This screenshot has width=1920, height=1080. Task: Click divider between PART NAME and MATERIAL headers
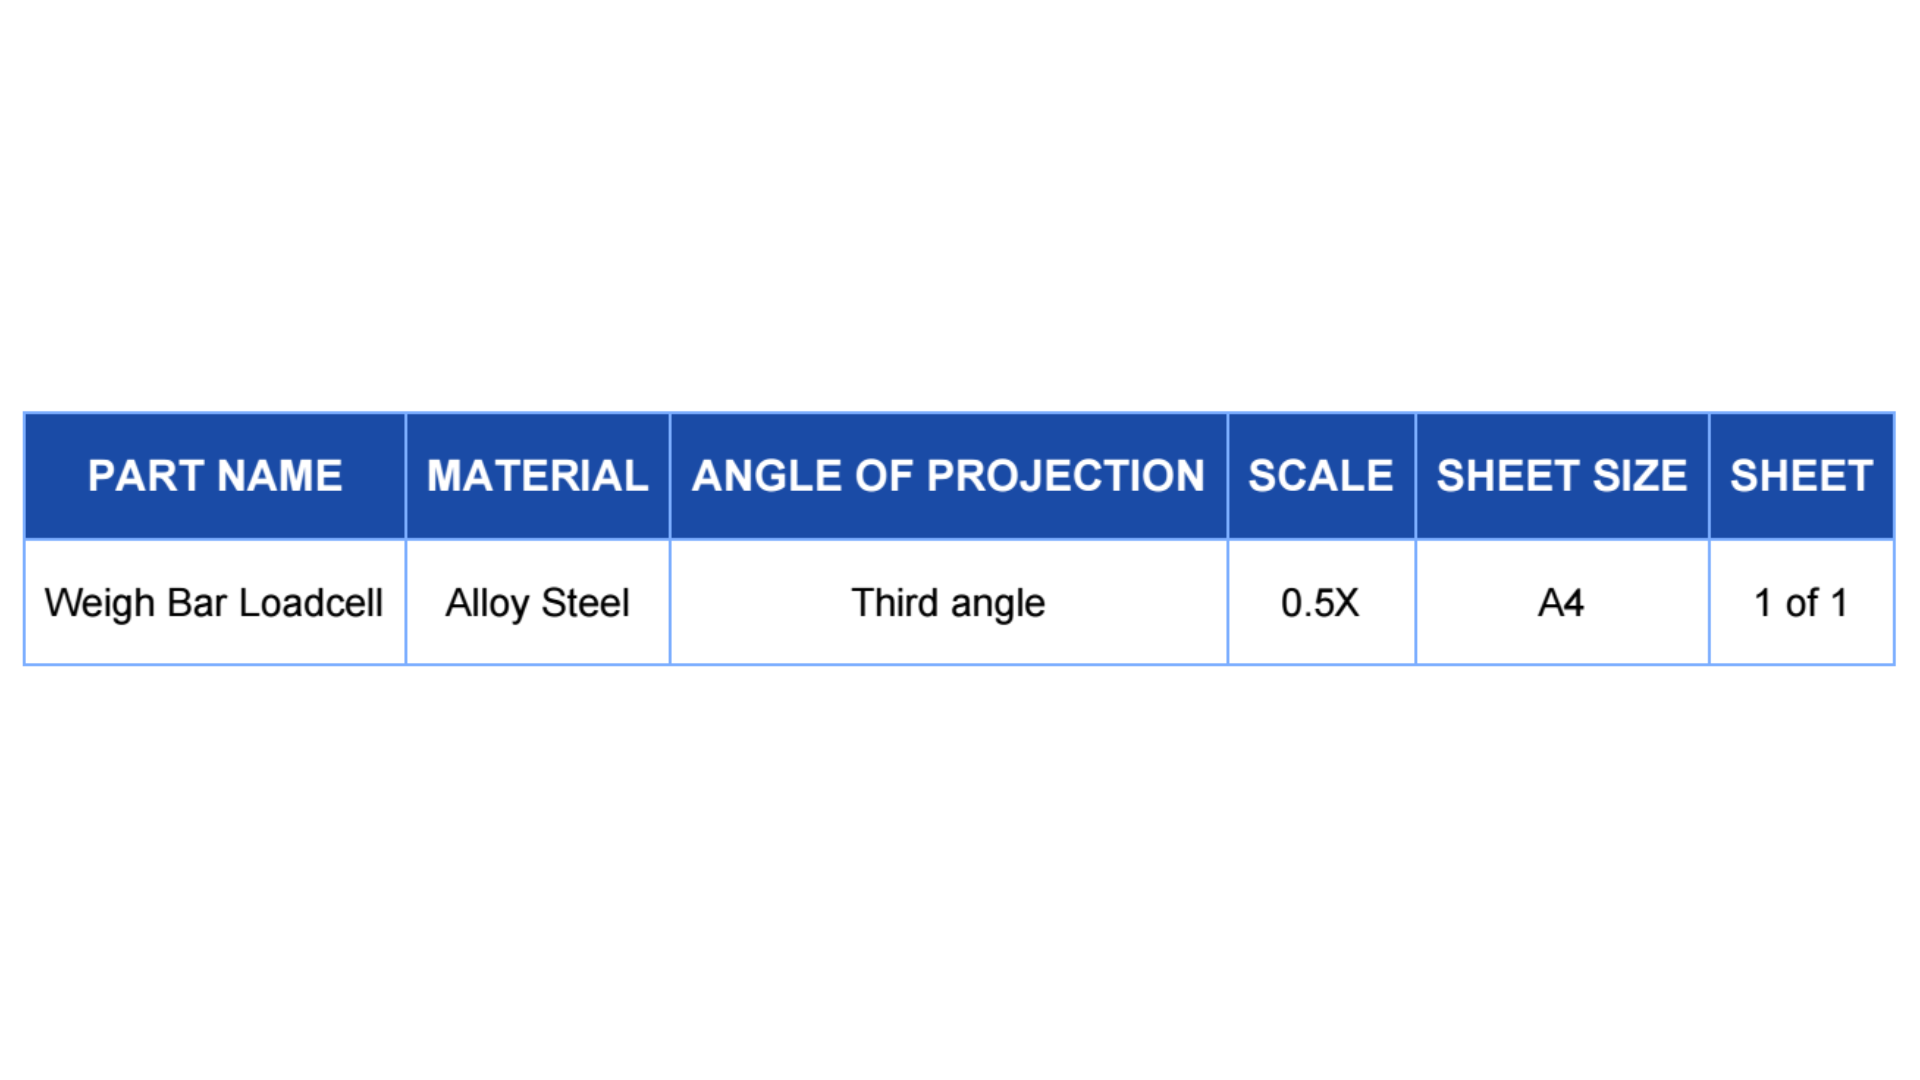click(x=406, y=476)
